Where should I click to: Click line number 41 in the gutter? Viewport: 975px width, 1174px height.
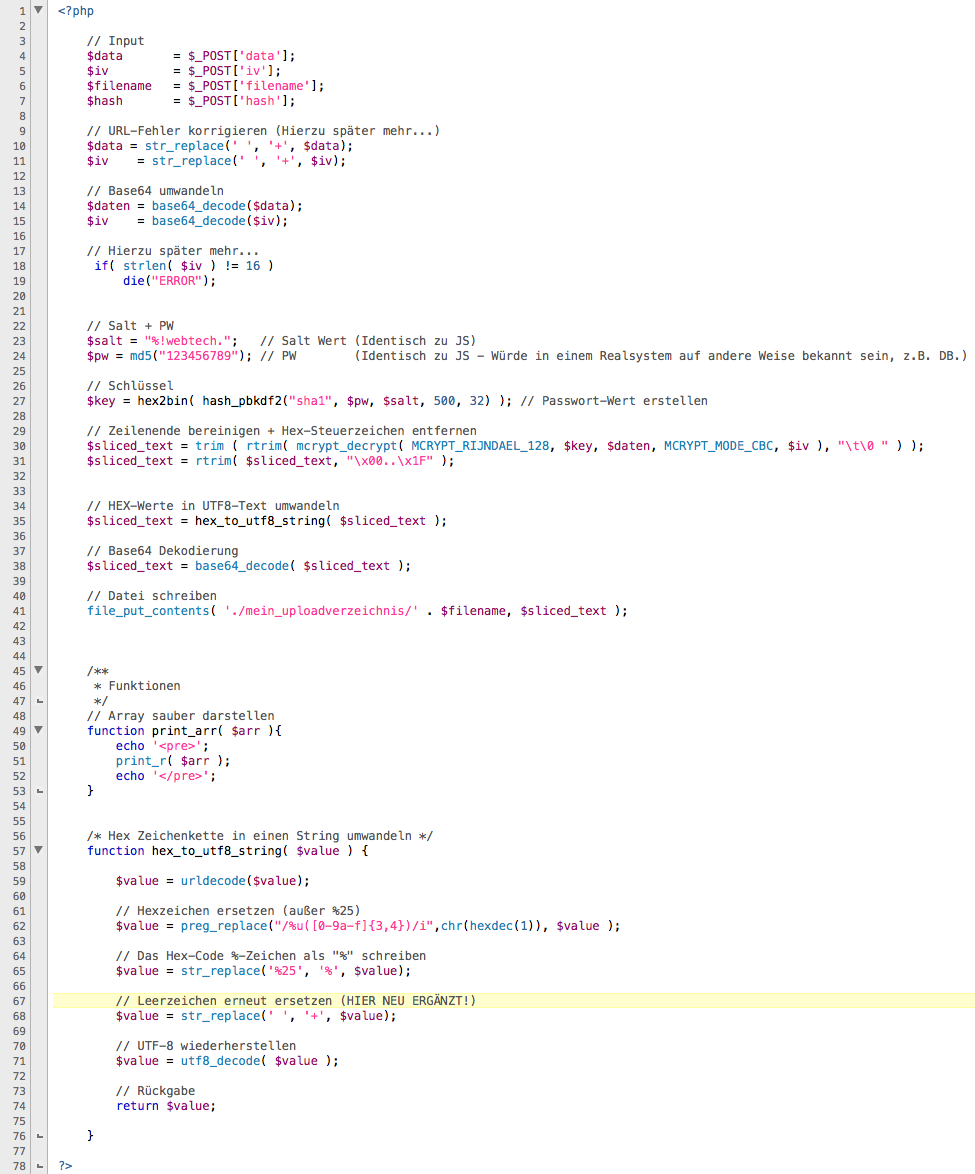click(19, 611)
